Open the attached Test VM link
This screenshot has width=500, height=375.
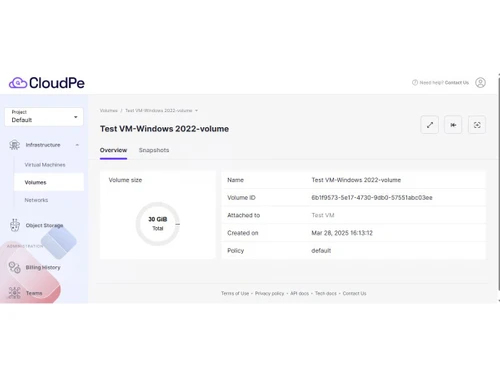[x=323, y=215]
